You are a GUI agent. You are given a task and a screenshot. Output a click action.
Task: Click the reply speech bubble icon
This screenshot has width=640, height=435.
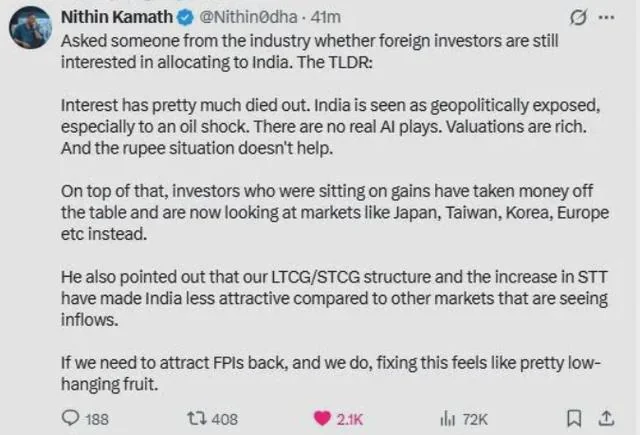[x=71, y=420]
